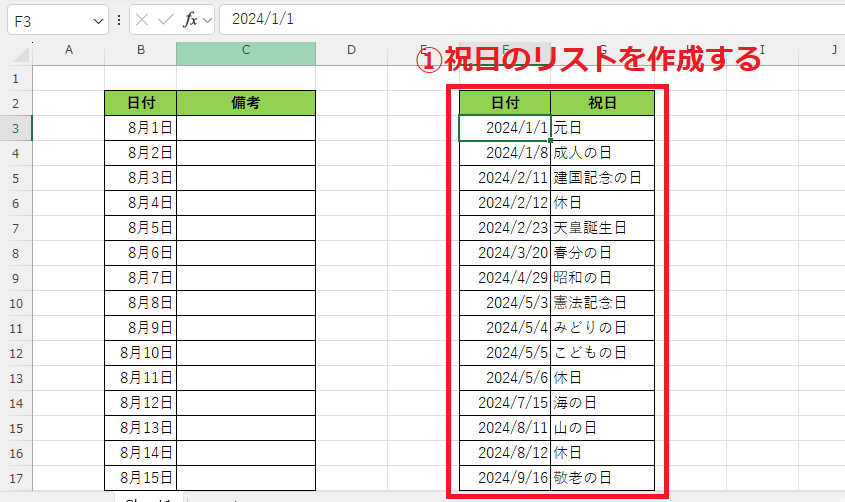
Task: Click the こどもの日 cell
Action: coord(602,353)
